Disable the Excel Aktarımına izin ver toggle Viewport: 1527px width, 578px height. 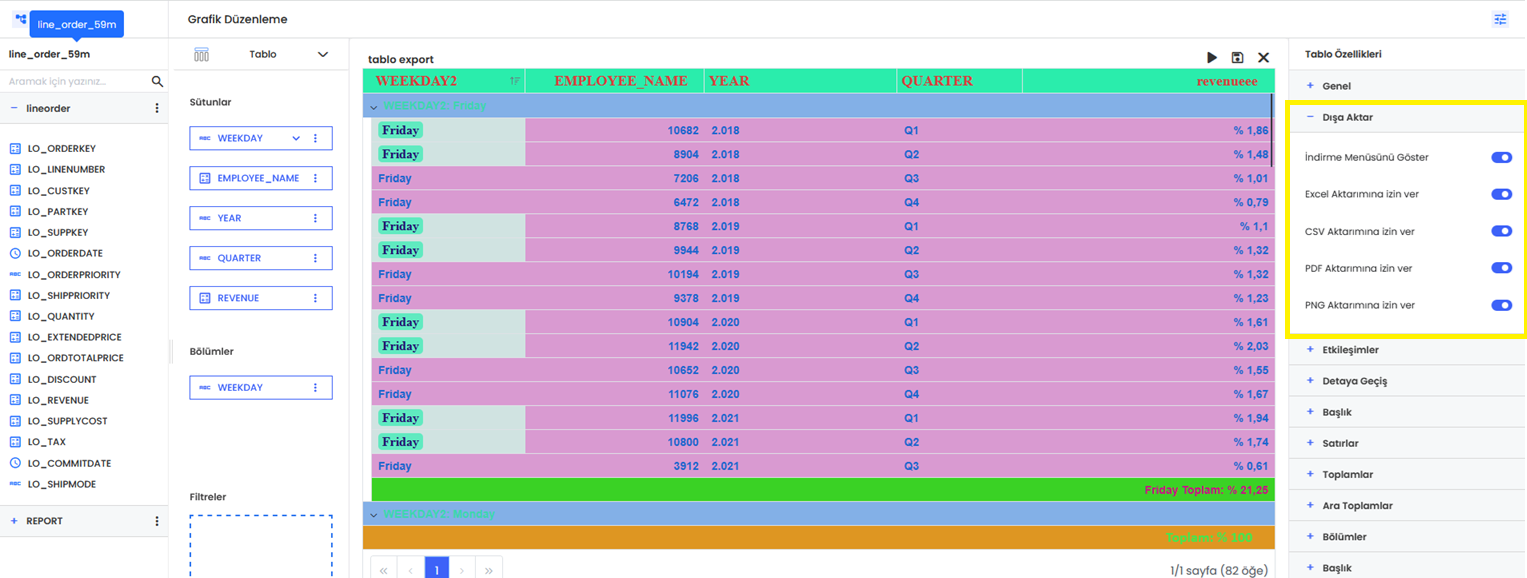[1501, 194]
